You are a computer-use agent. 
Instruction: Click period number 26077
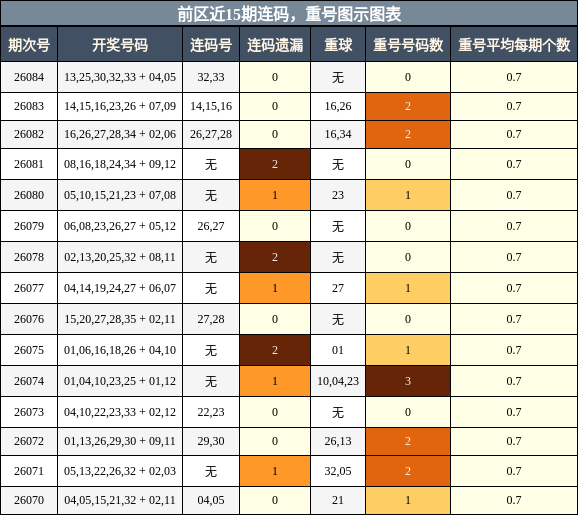(x=29, y=288)
